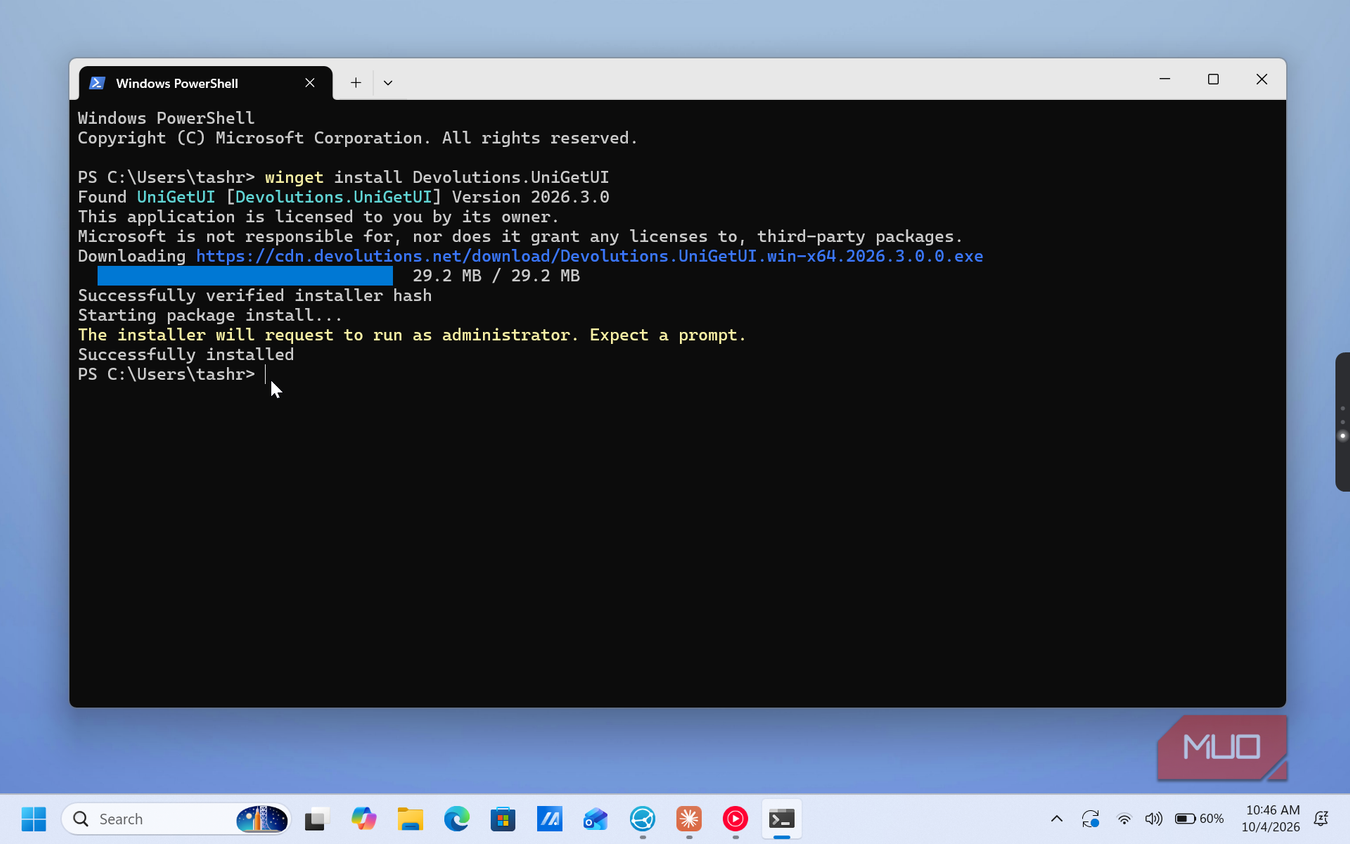Click the 'Version 2026.3.0' text

coord(531,197)
